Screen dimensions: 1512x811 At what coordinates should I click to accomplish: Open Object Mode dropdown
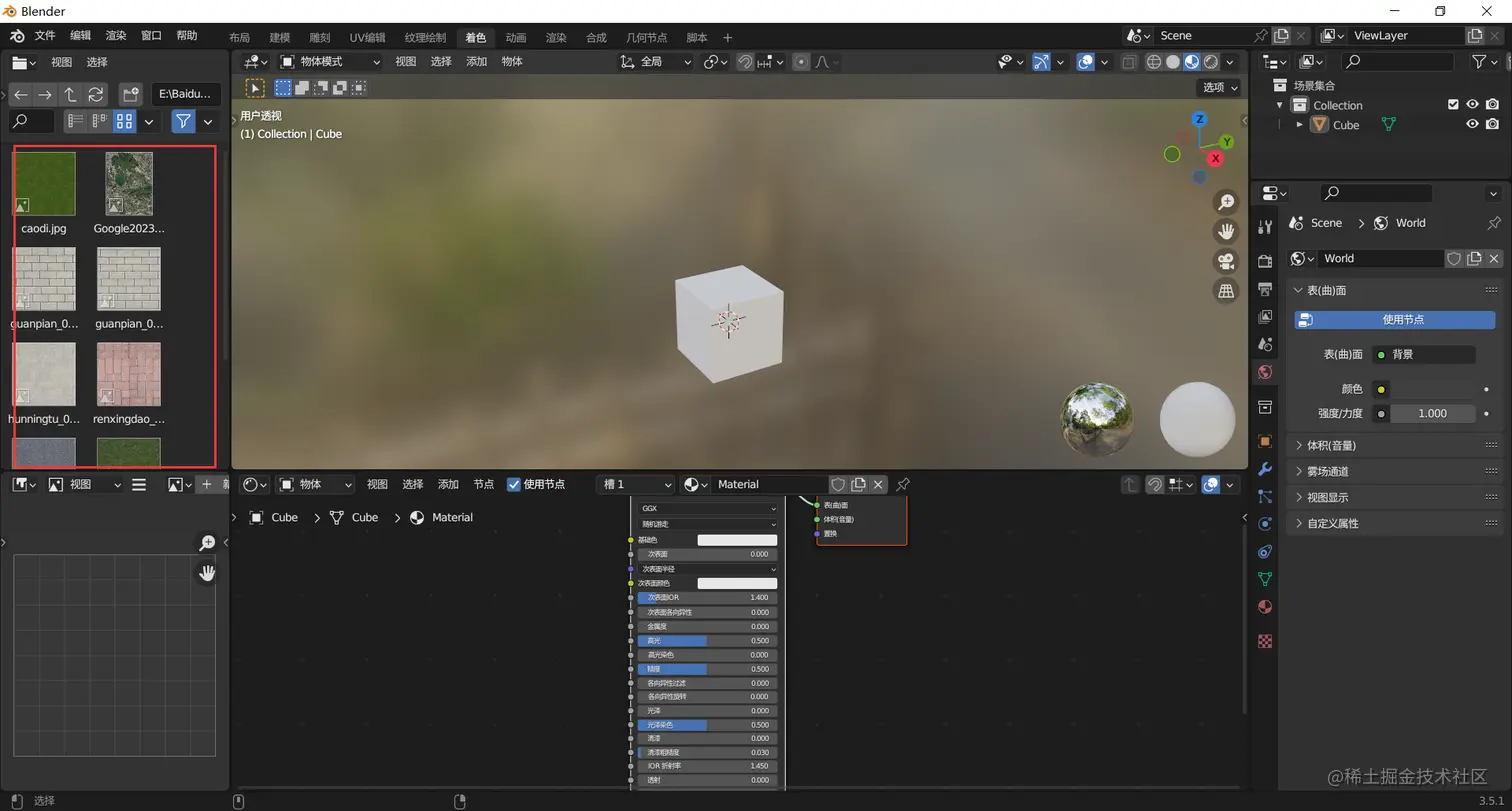(330, 62)
